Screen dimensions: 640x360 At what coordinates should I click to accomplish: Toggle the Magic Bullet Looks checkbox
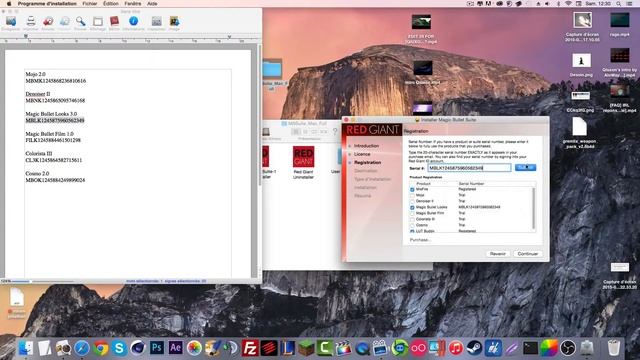point(412,207)
